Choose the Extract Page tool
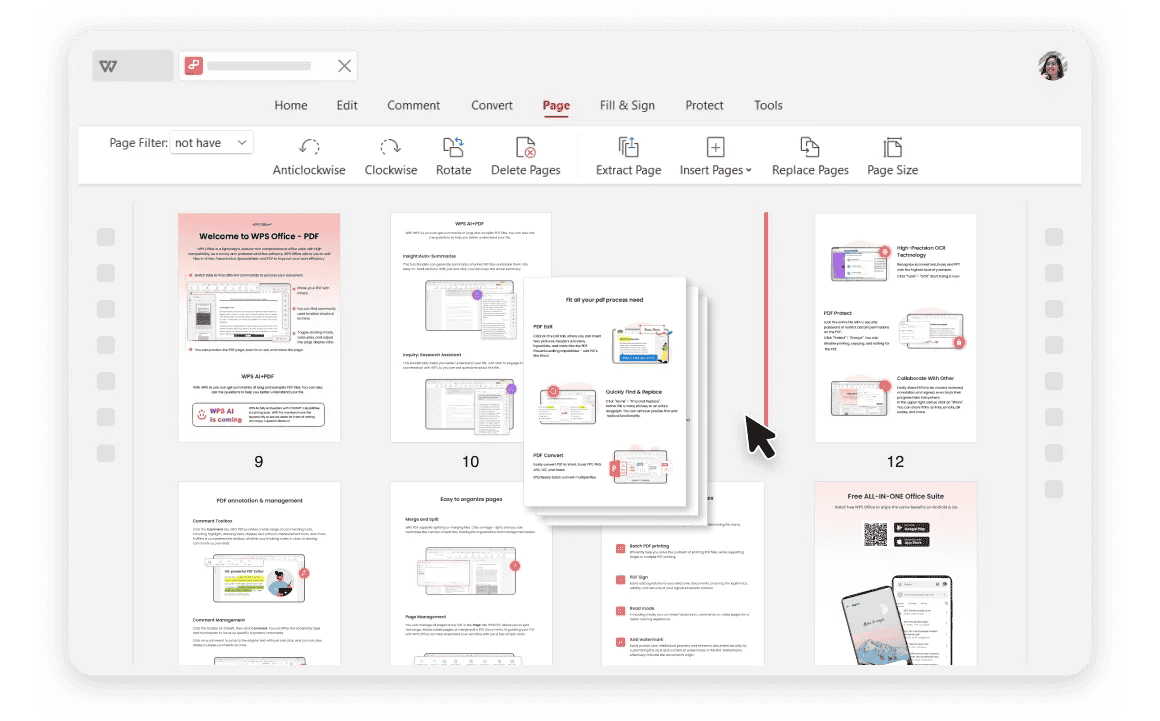The height and width of the screenshot is (721, 1160). click(x=629, y=157)
